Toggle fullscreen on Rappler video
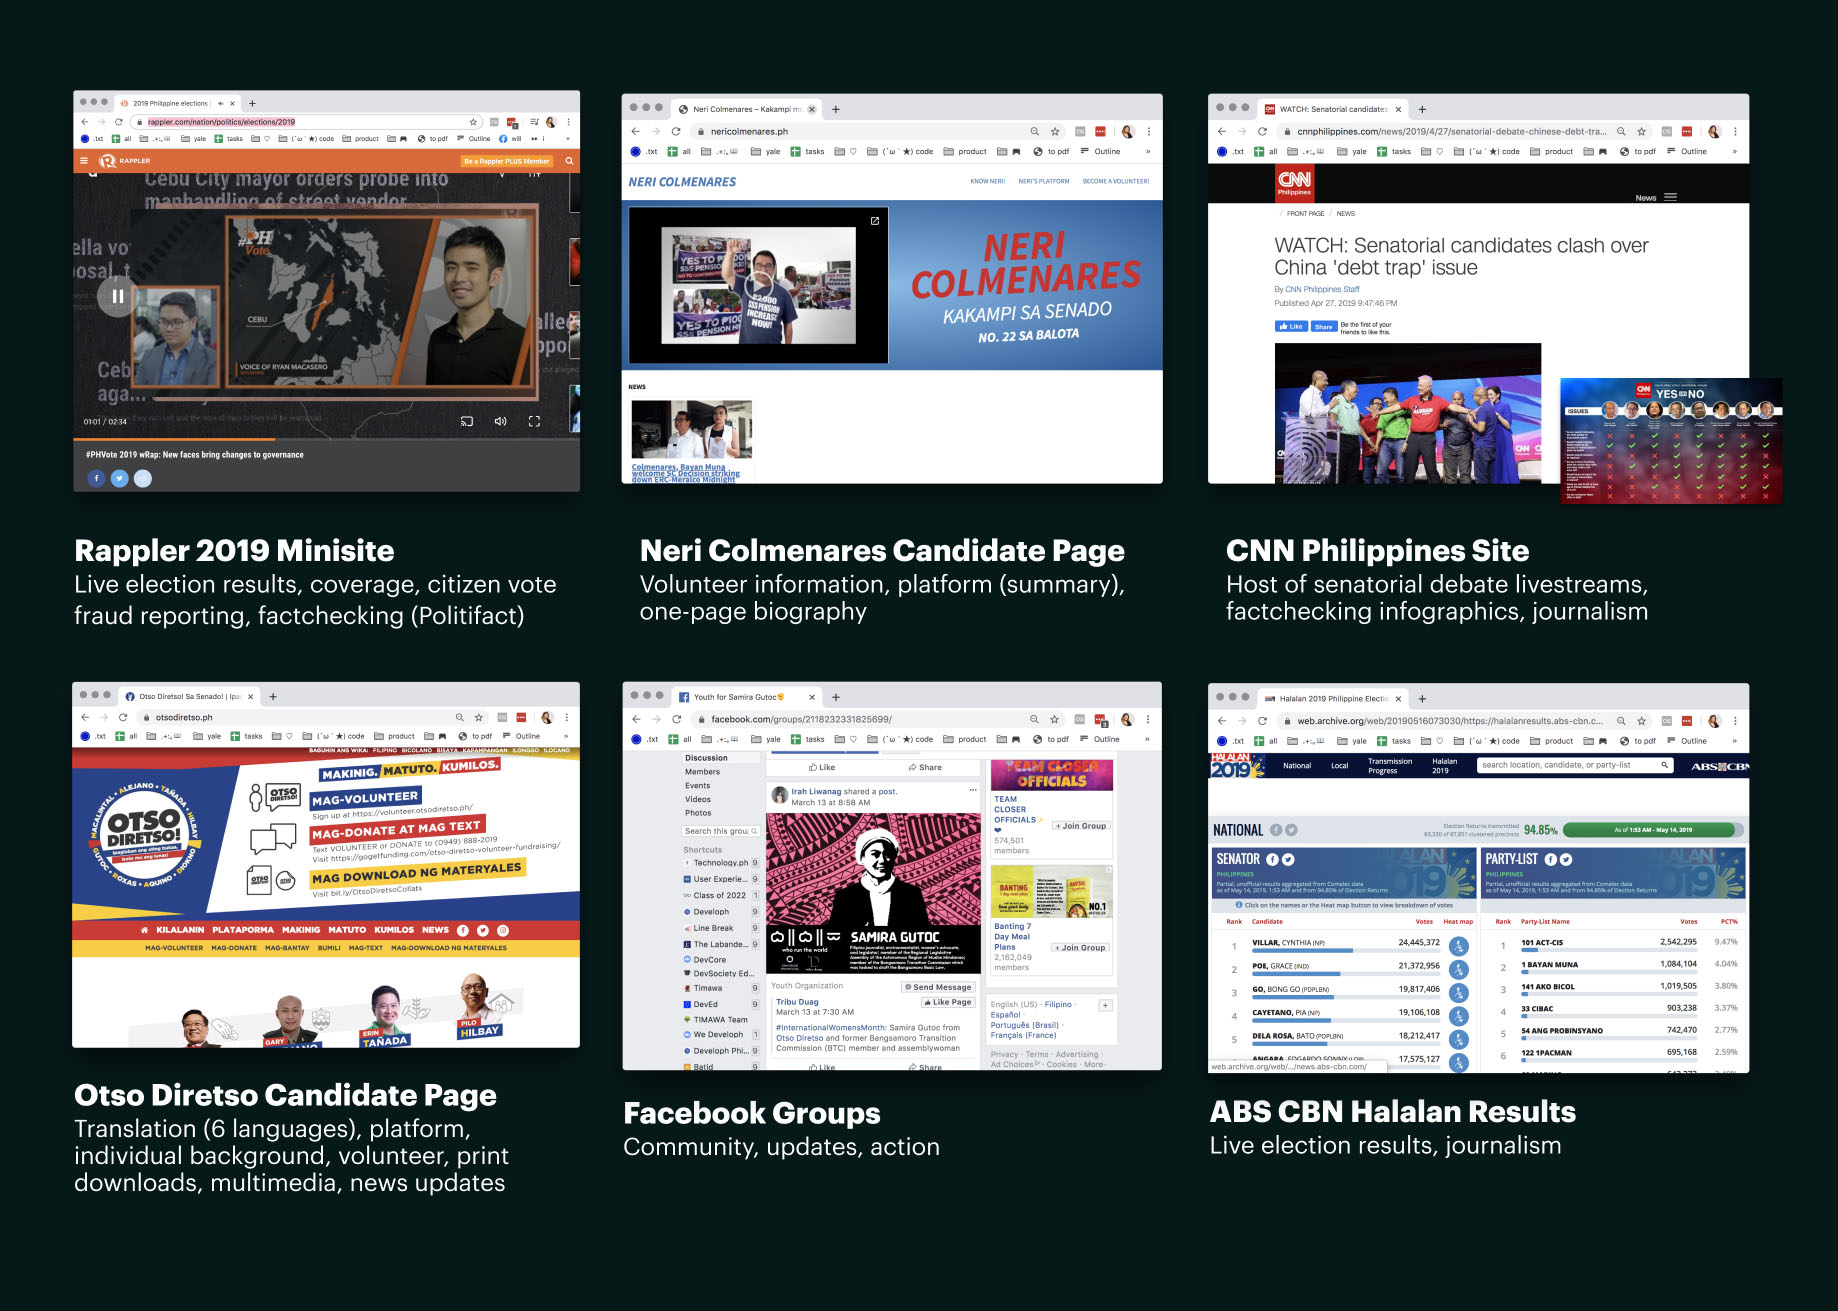Screen dimensions: 1838x1311 click(534, 422)
